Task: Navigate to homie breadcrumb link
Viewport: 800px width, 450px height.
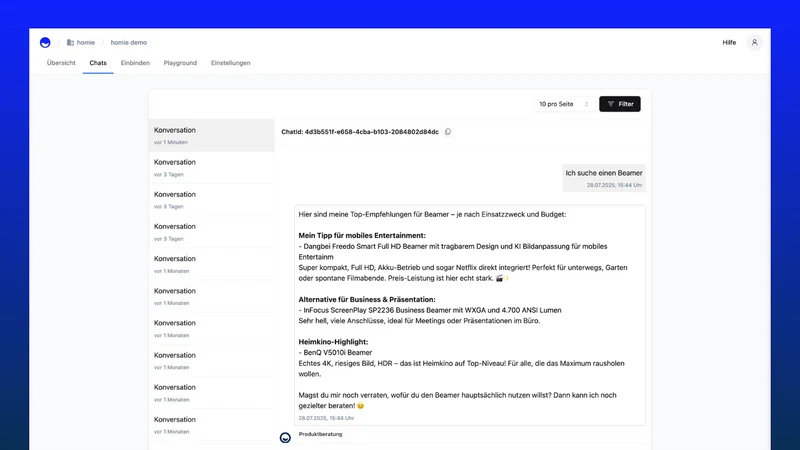Action: point(86,42)
